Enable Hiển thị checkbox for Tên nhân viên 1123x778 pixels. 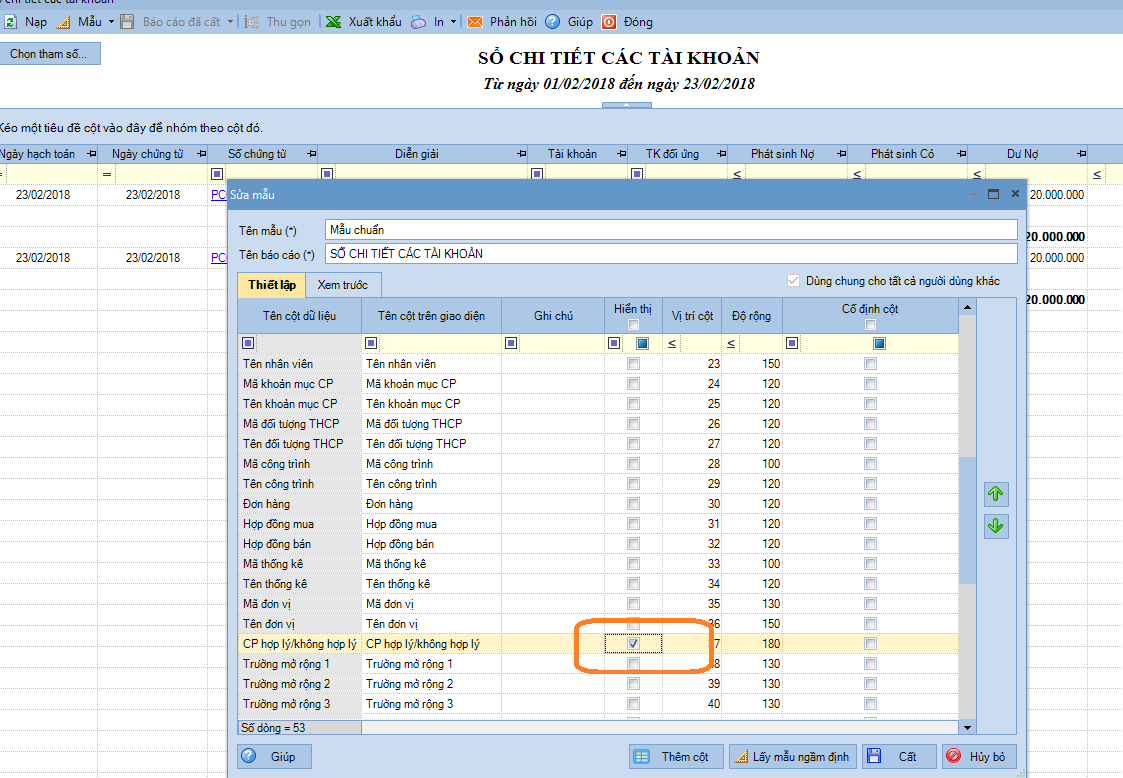(x=633, y=364)
